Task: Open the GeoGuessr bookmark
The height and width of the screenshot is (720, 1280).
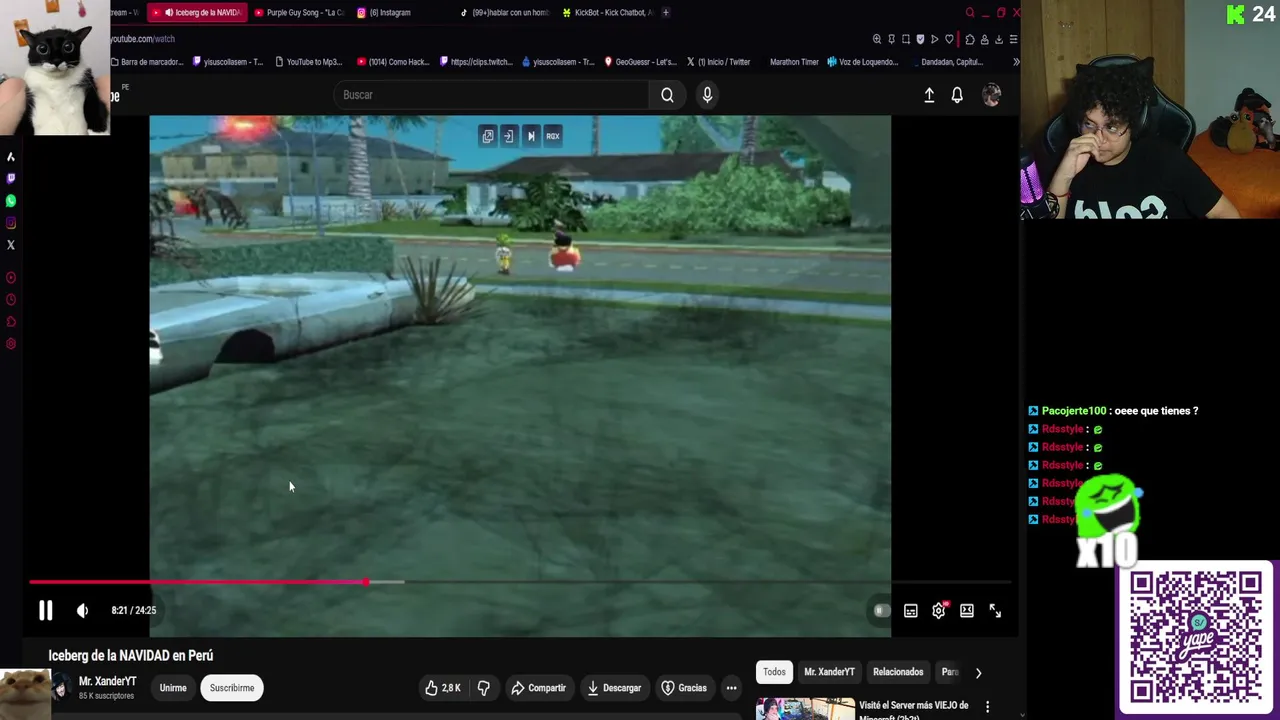Action: (640, 62)
